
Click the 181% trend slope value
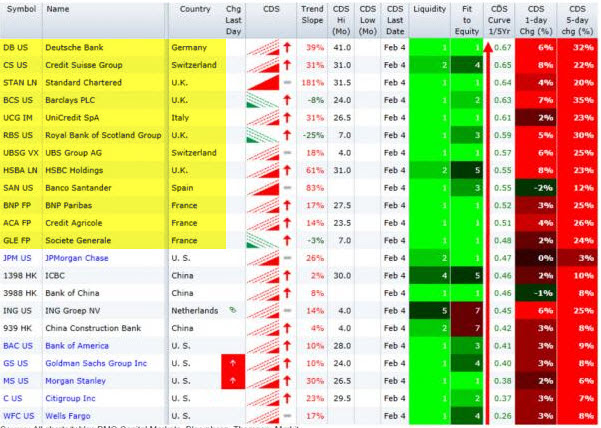click(x=313, y=83)
